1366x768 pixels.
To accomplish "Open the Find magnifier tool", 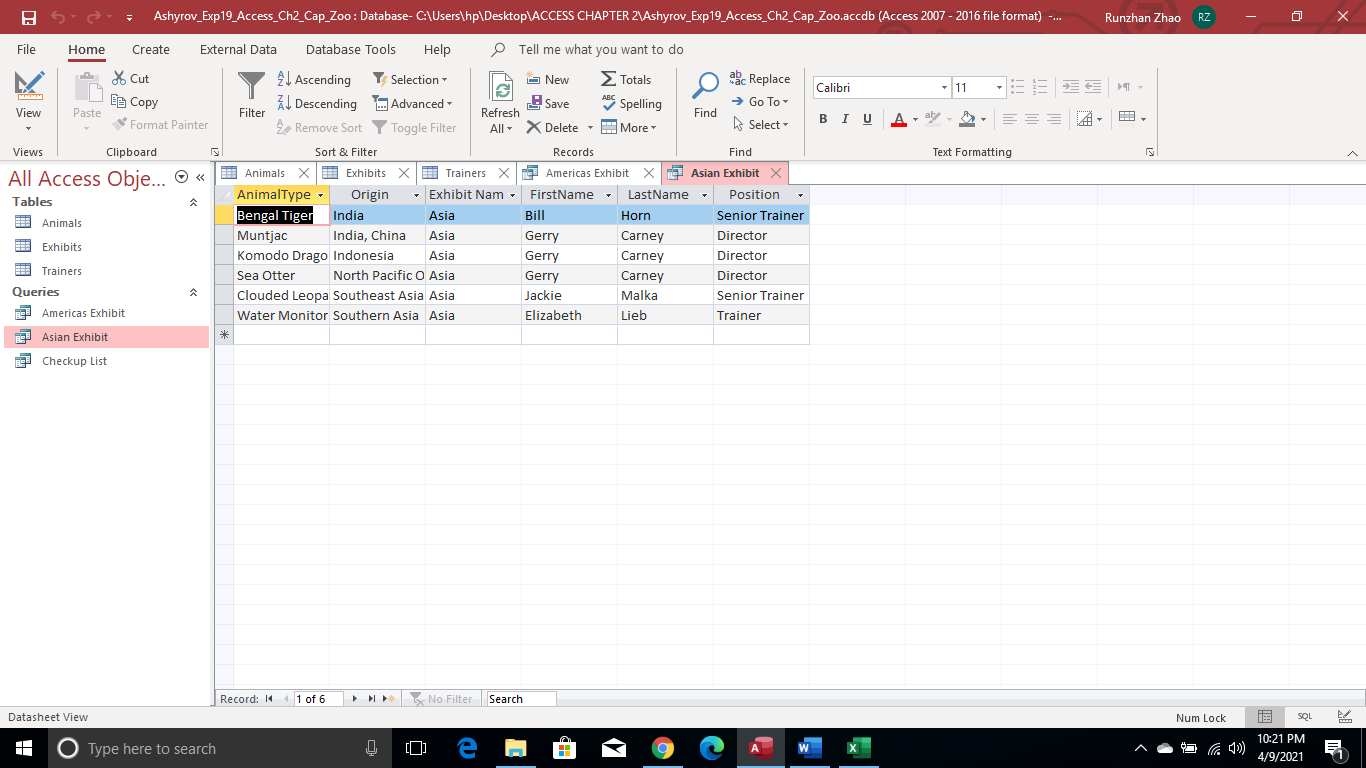I will 705,96.
